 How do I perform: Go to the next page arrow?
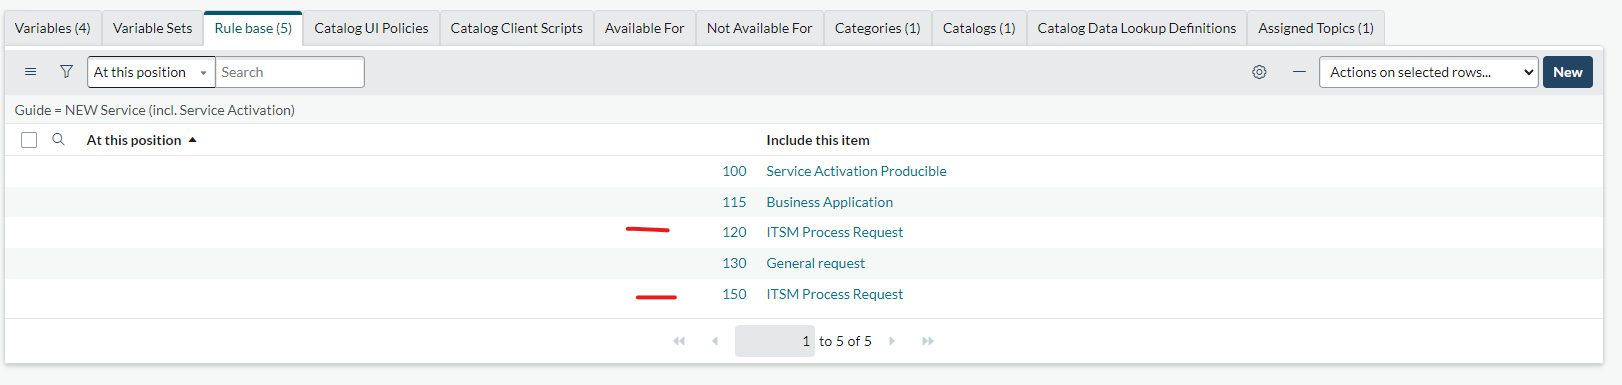[892, 341]
